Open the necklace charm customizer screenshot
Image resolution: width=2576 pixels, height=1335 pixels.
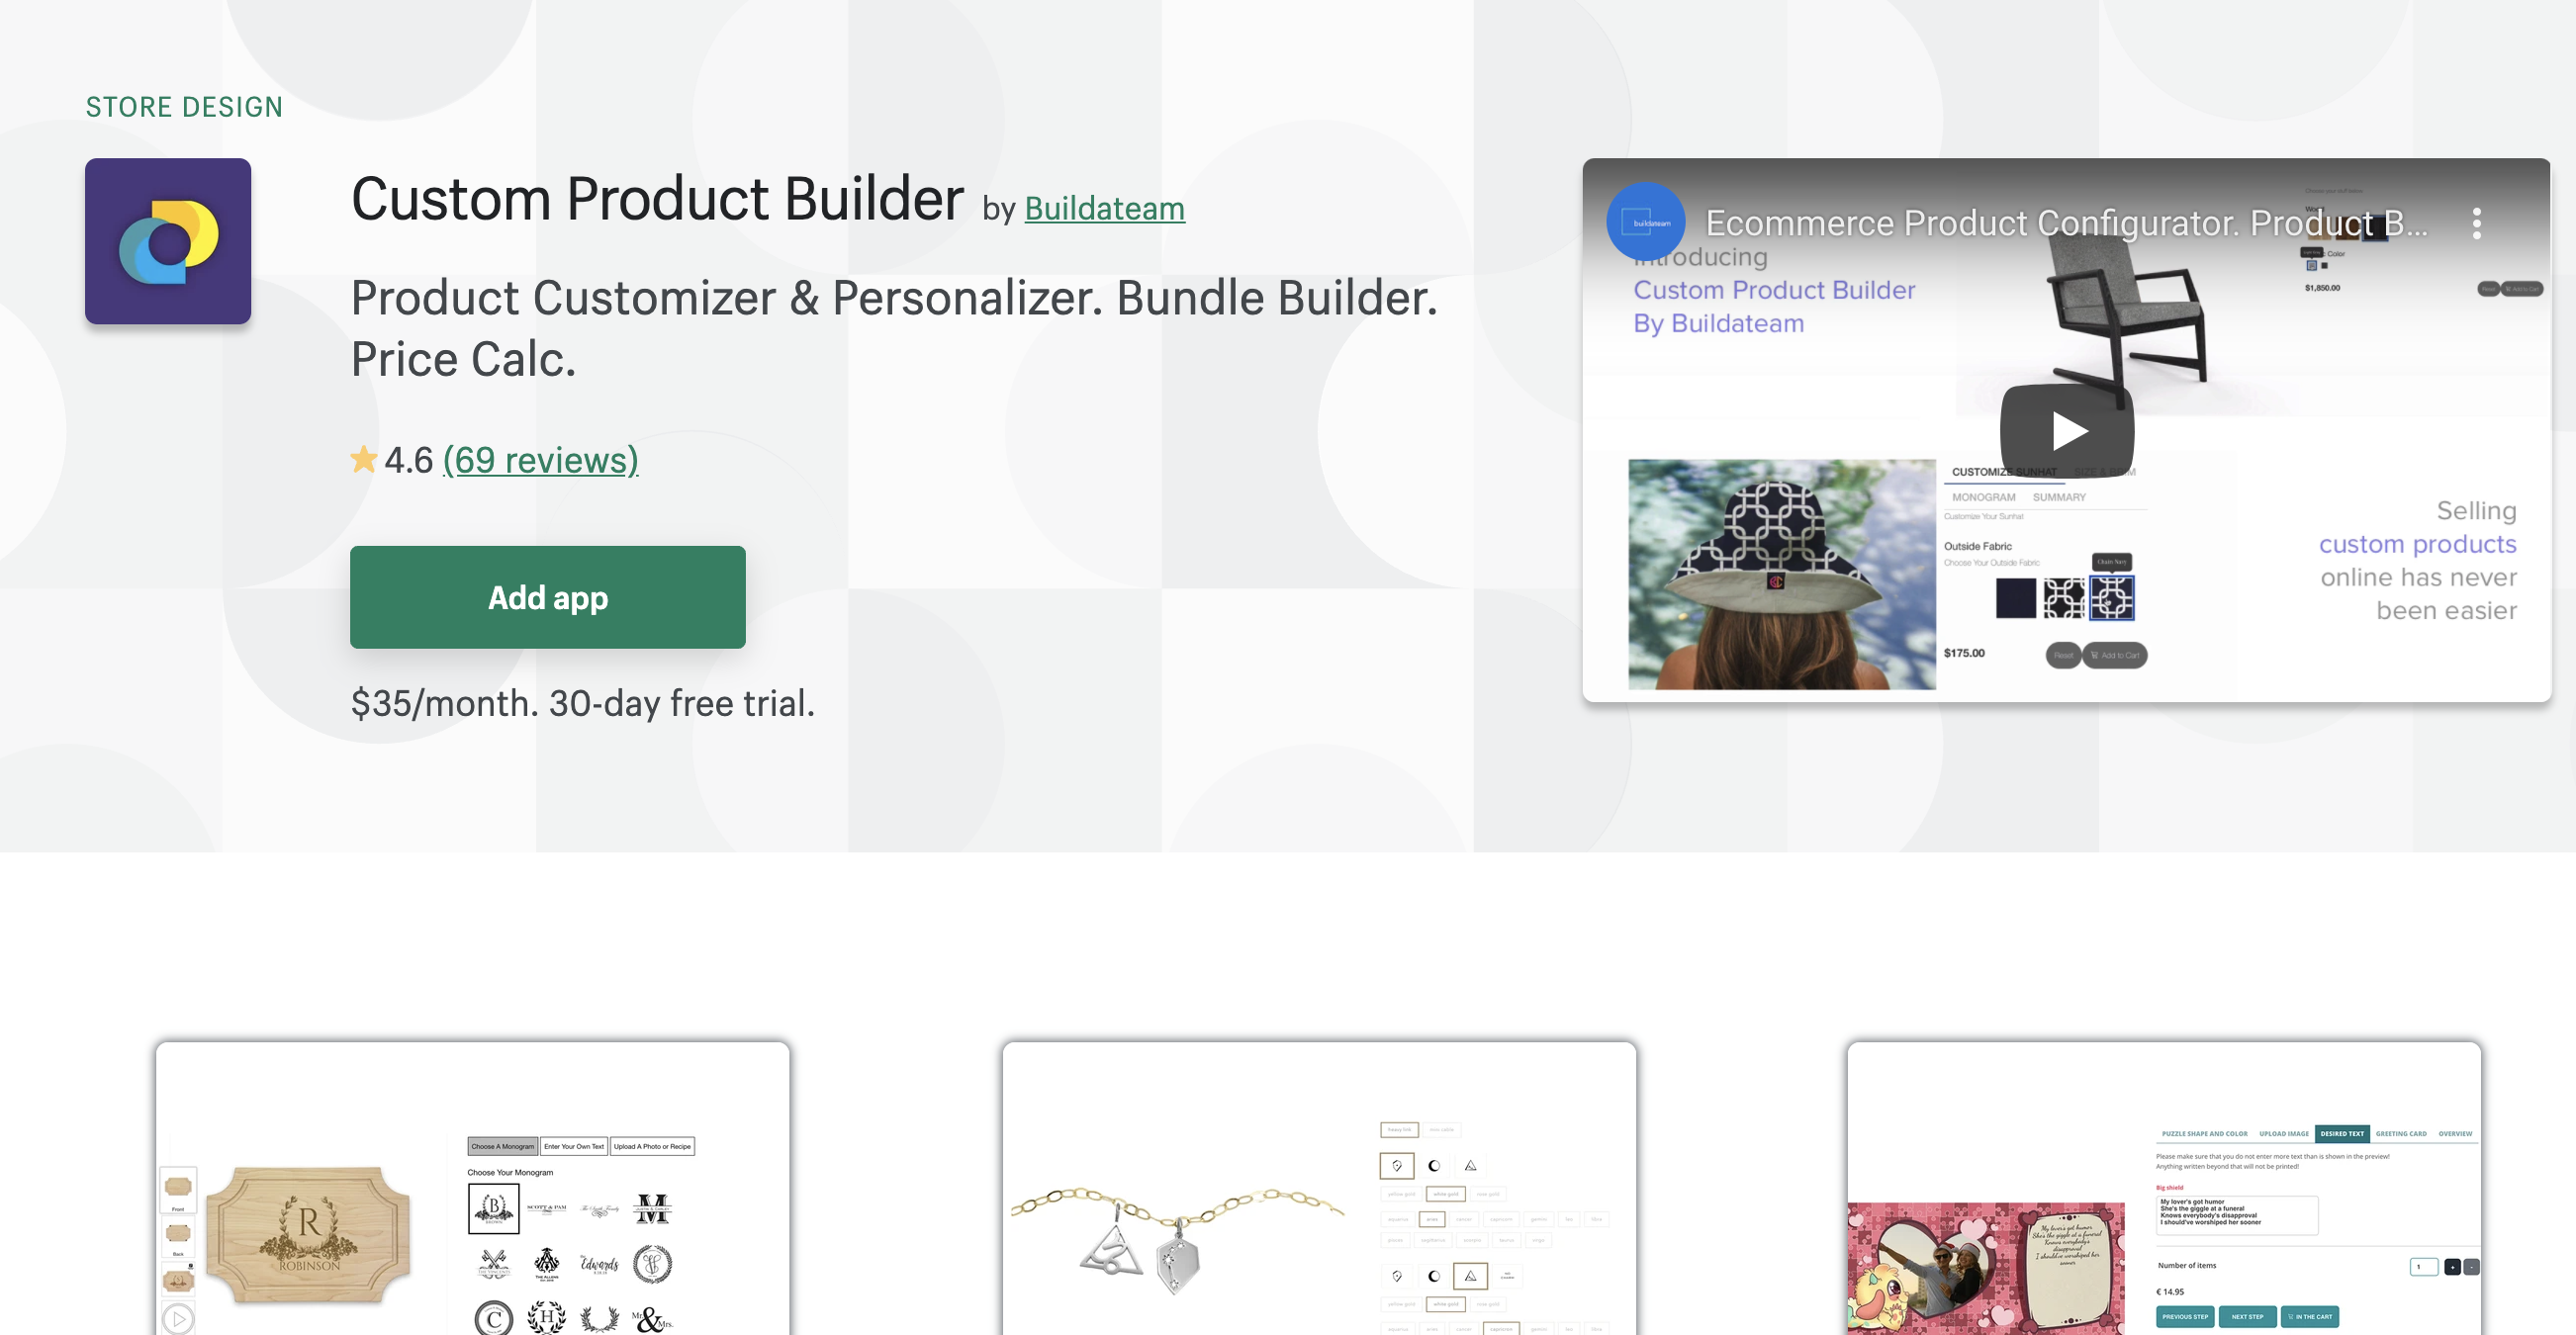[1319, 1188]
